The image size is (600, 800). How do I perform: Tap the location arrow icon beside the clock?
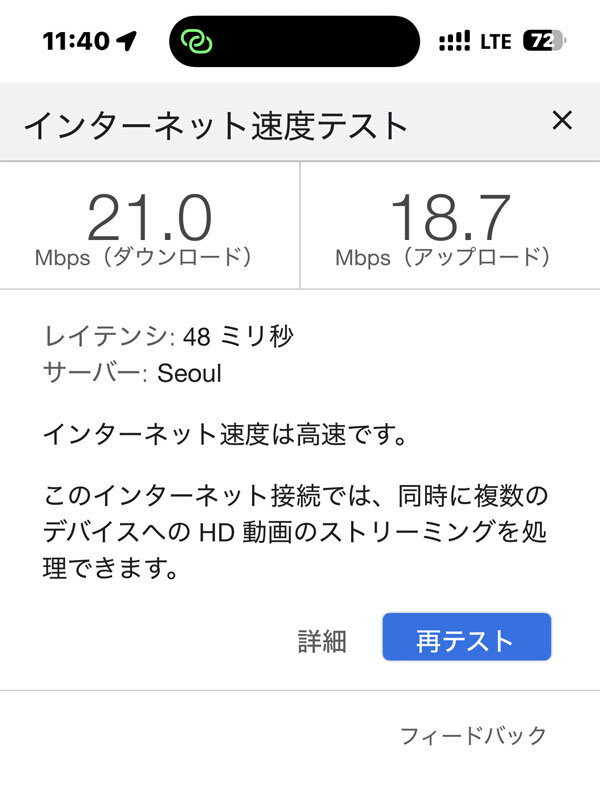tap(127, 41)
